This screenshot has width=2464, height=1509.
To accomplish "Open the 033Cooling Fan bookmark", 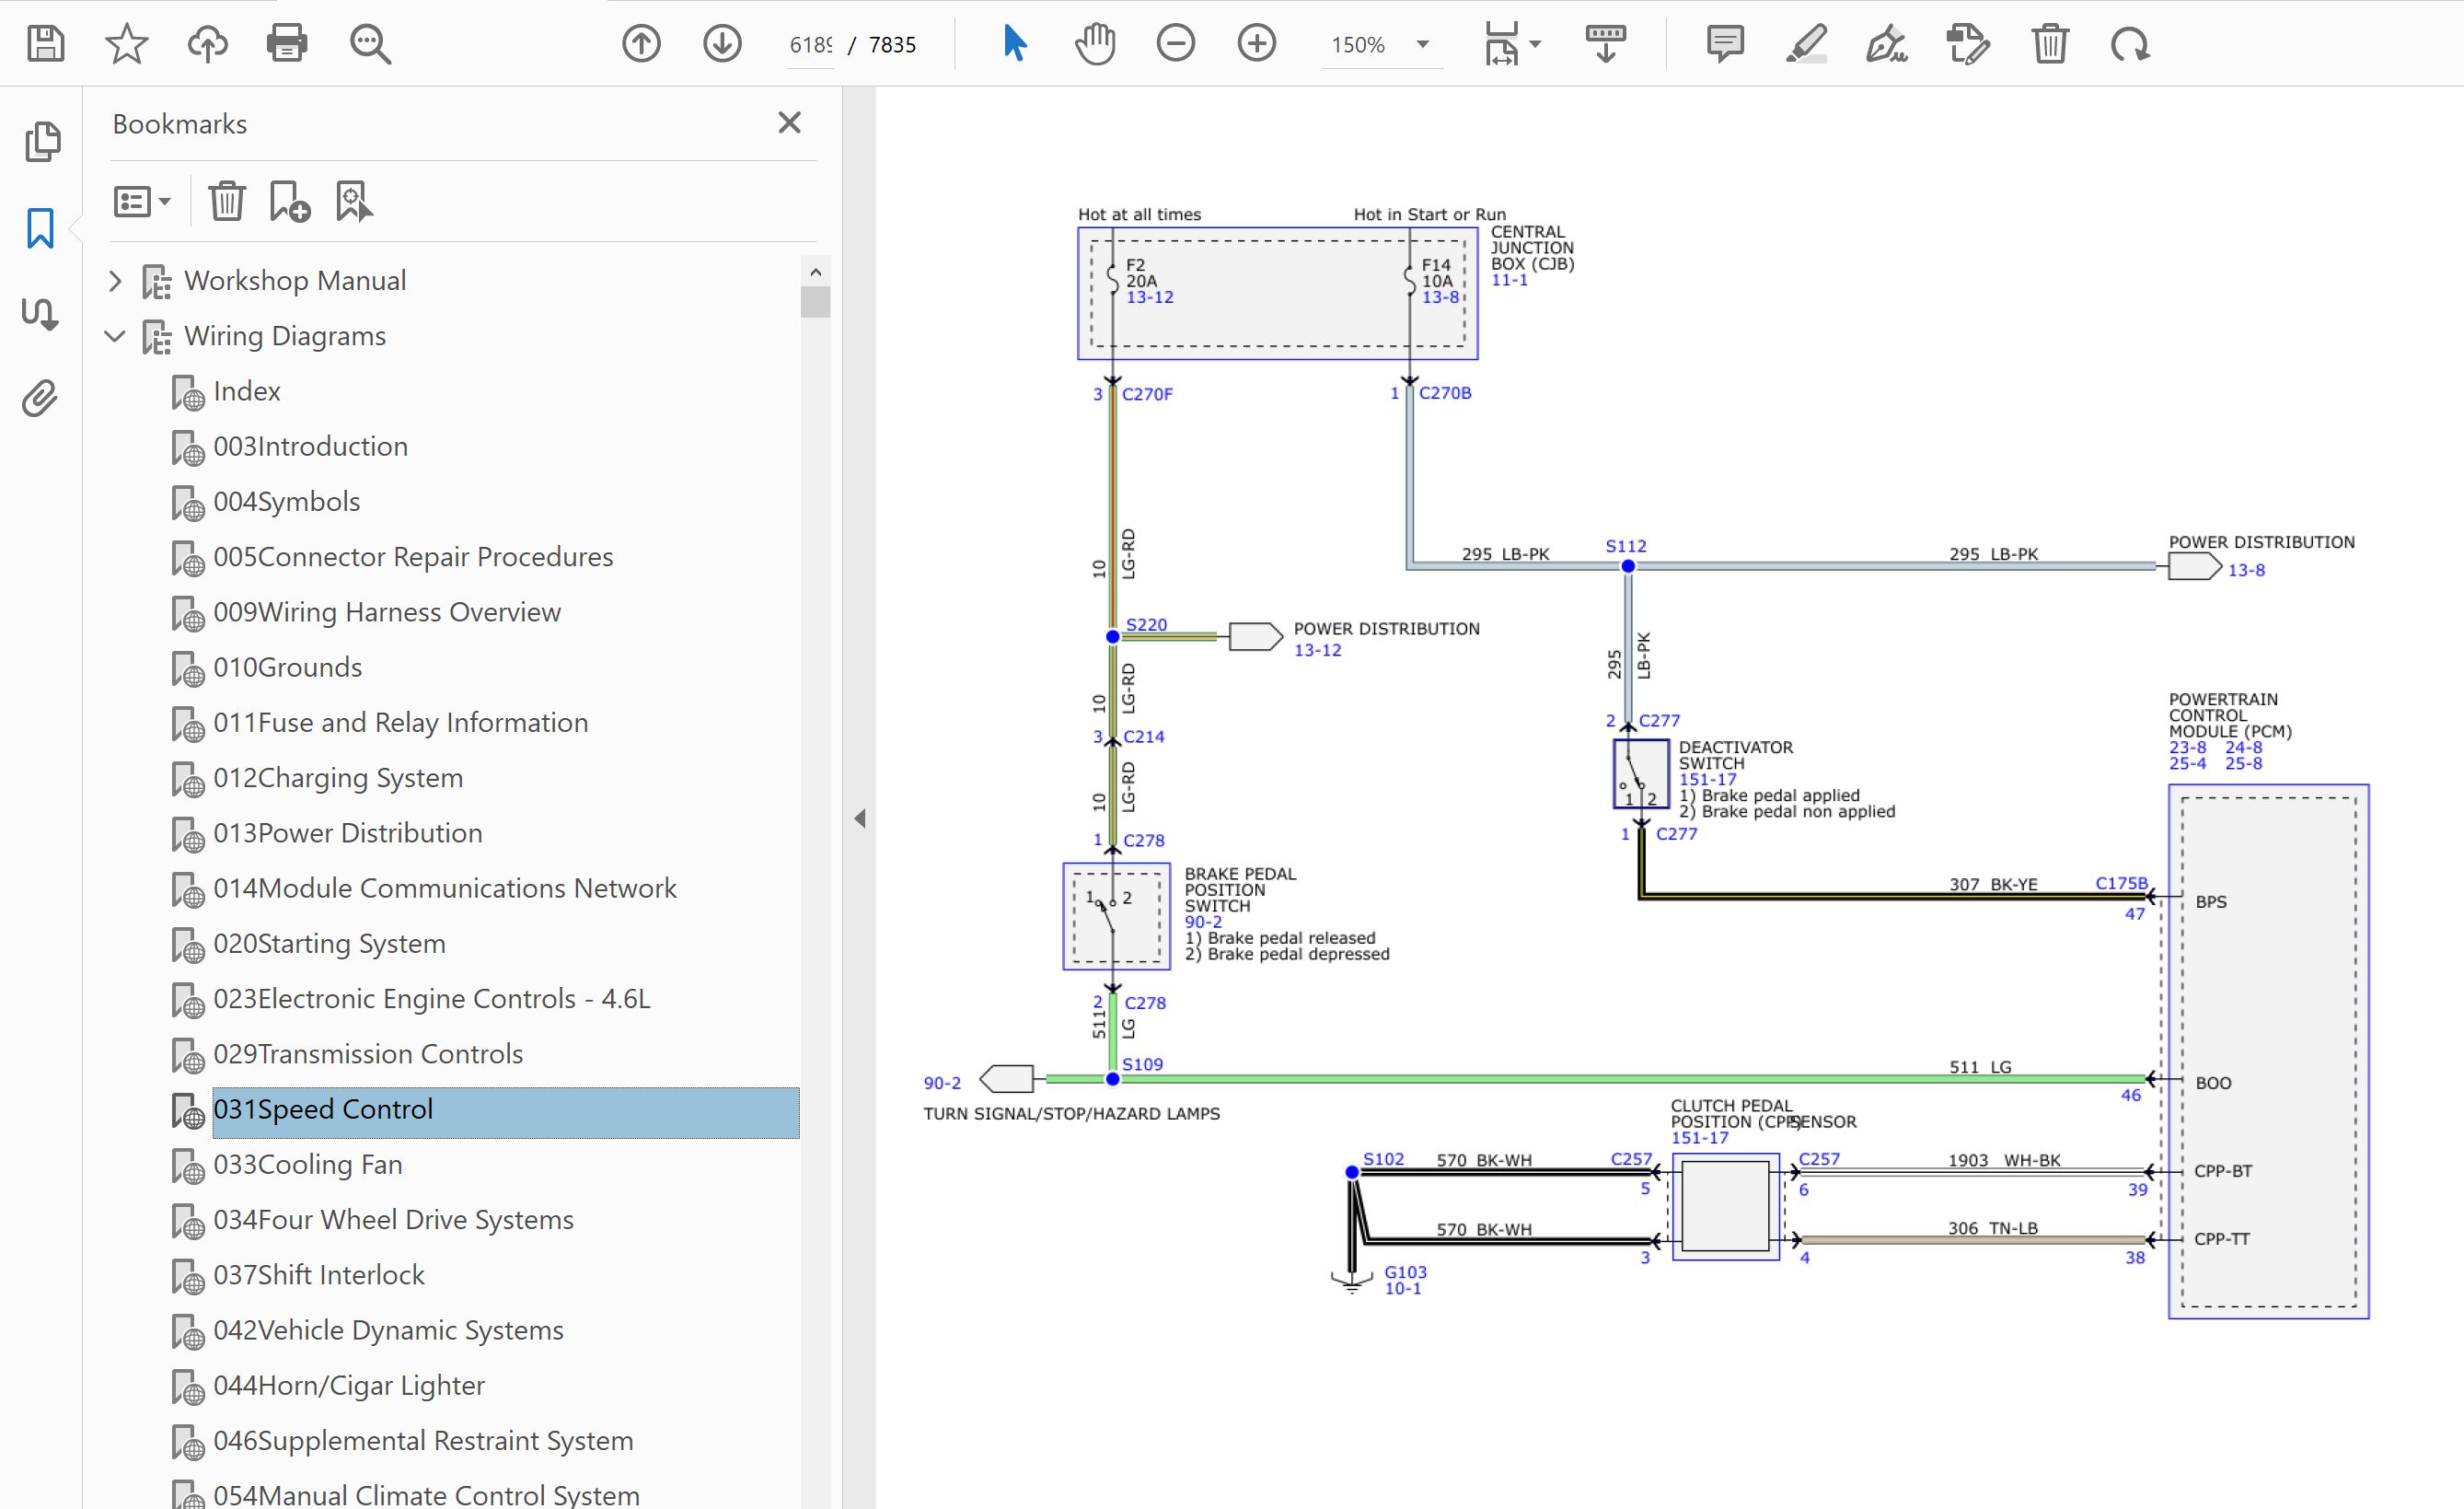I will pos(307,1164).
